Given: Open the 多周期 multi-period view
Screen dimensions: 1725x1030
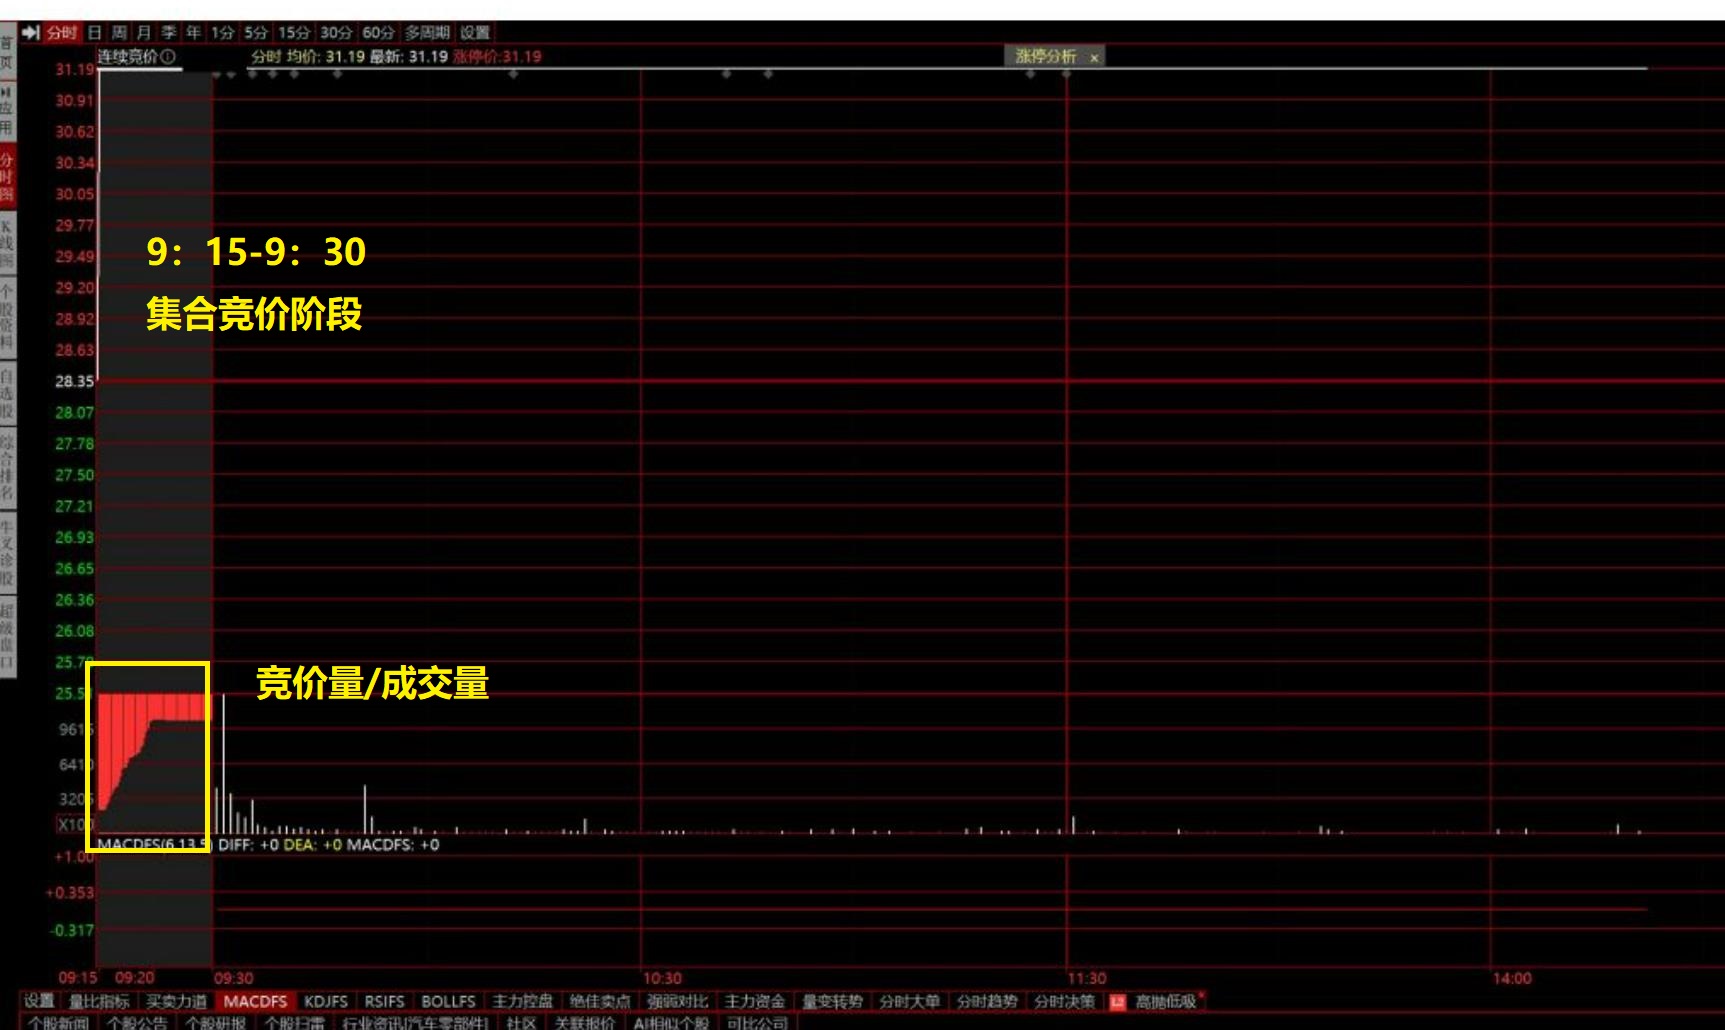Looking at the screenshot, I should click(427, 33).
